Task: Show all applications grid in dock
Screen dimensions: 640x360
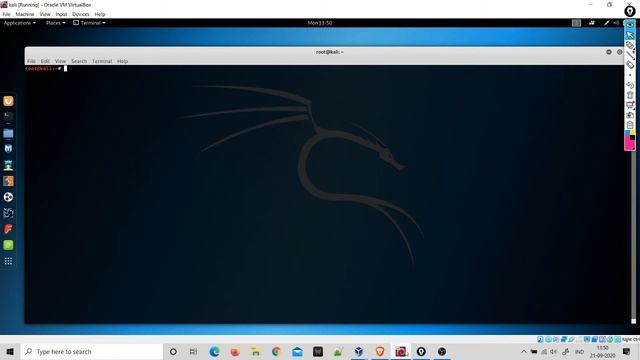Action: point(8,261)
